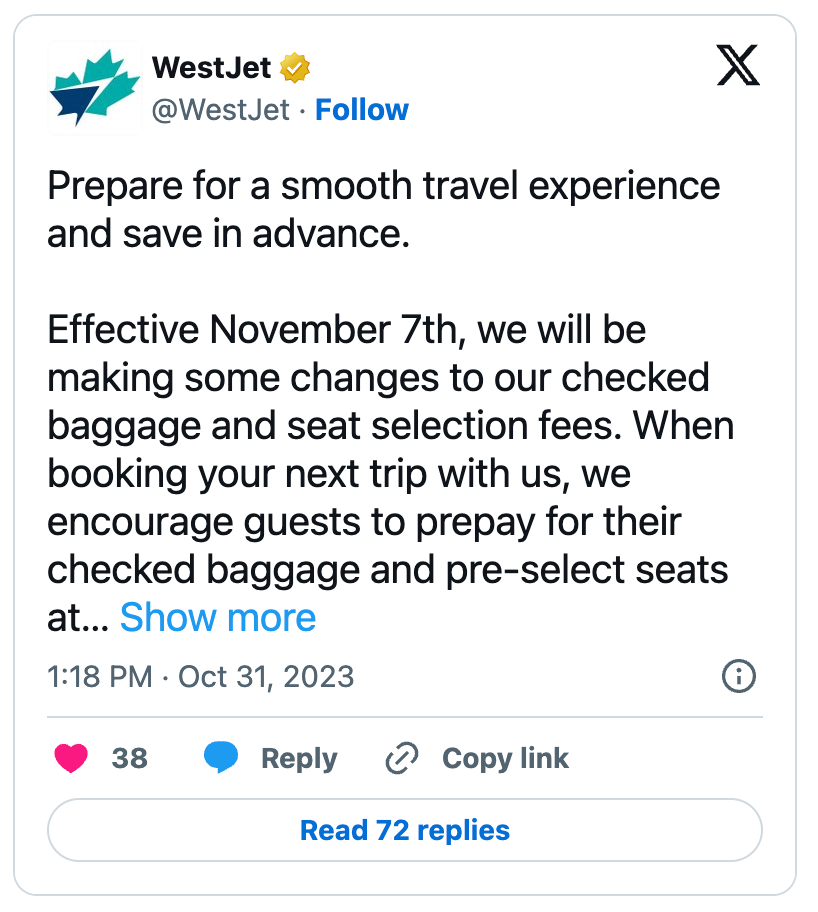Click the 38 likes count
Screen dimensions: 818x912
130,758
